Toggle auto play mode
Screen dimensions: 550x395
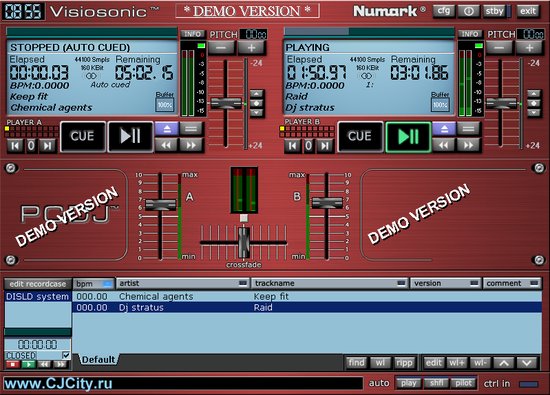point(409,383)
